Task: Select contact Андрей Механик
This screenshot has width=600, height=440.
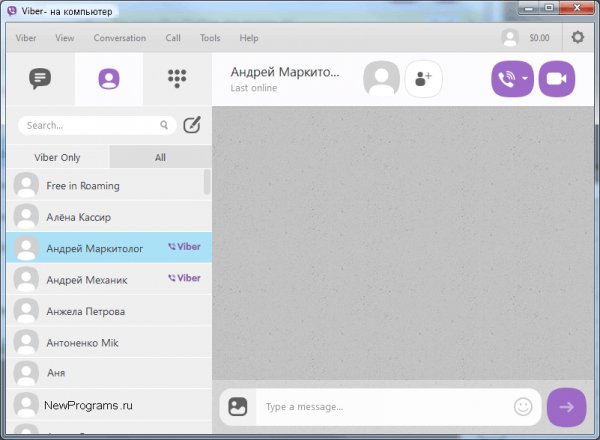Action: click(109, 279)
